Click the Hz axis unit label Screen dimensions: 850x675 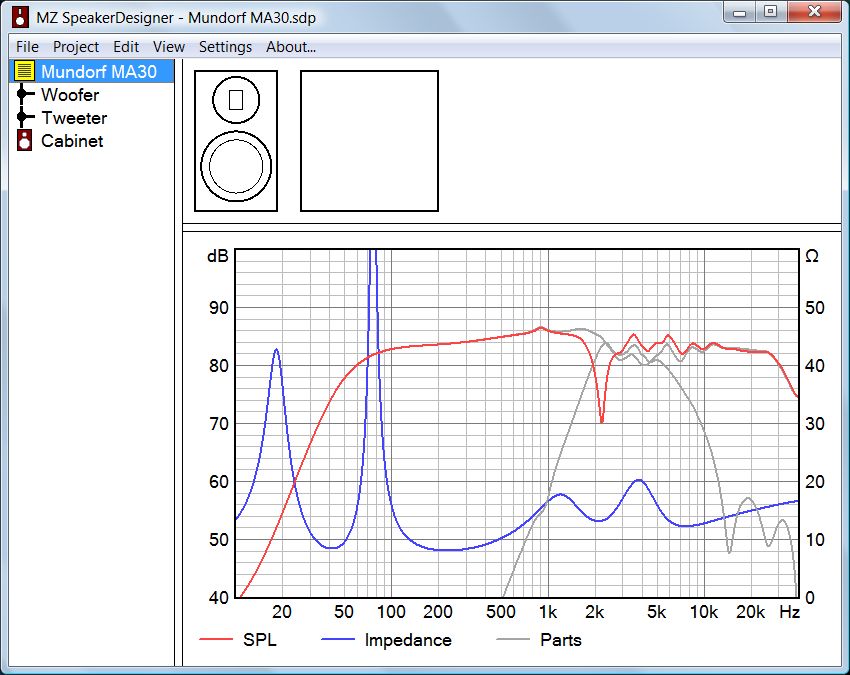click(x=789, y=612)
